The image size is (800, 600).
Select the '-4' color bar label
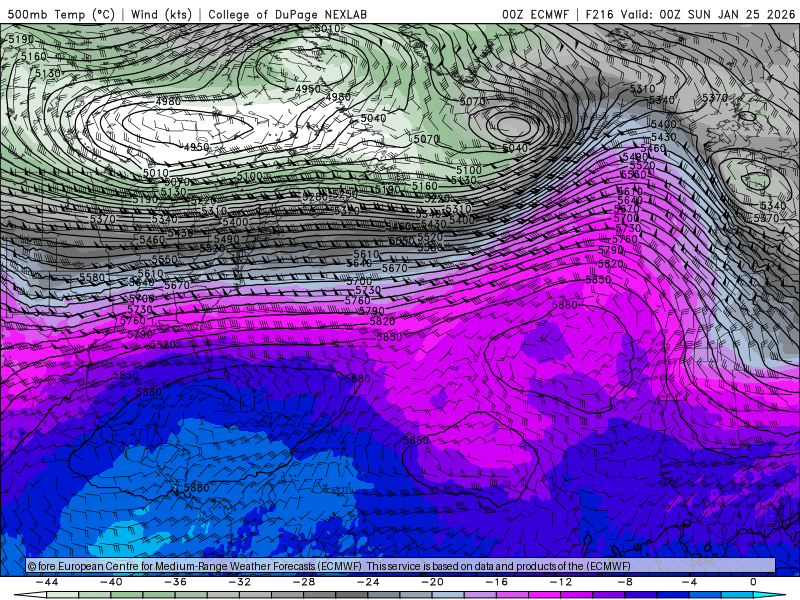(x=689, y=582)
